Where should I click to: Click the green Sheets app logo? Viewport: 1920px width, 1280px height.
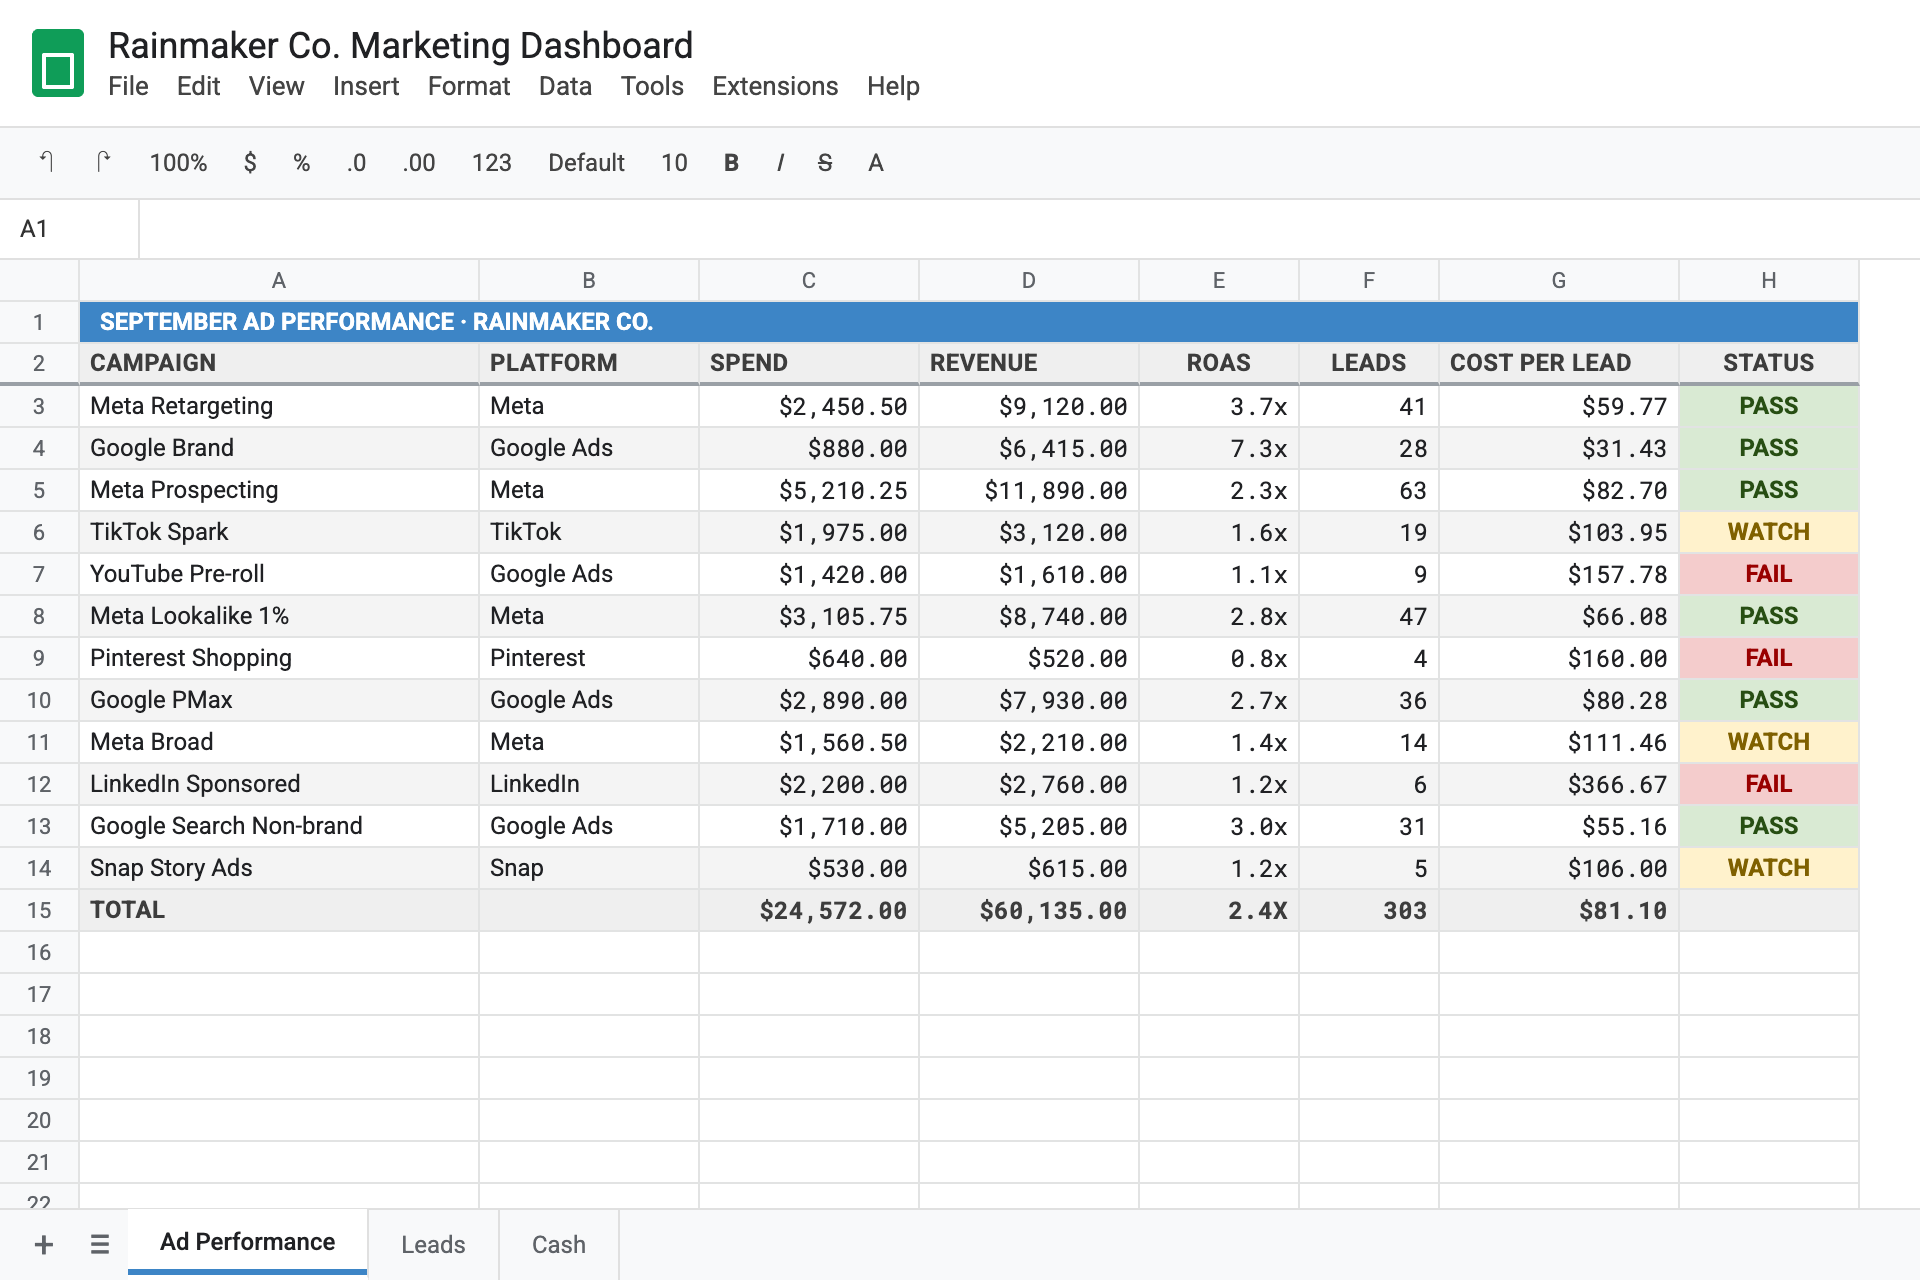[58, 63]
